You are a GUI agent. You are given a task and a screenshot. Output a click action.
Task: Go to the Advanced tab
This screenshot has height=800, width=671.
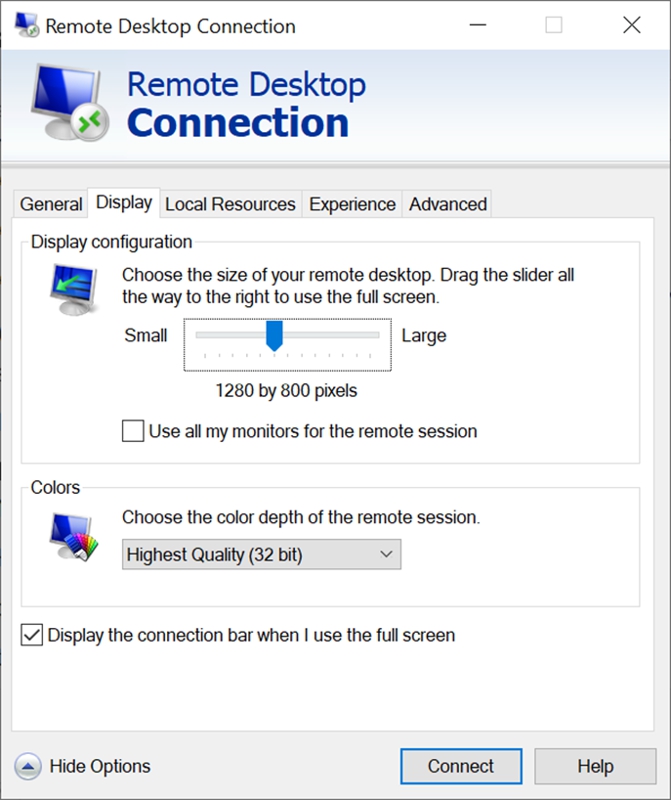click(x=448, y=204)
